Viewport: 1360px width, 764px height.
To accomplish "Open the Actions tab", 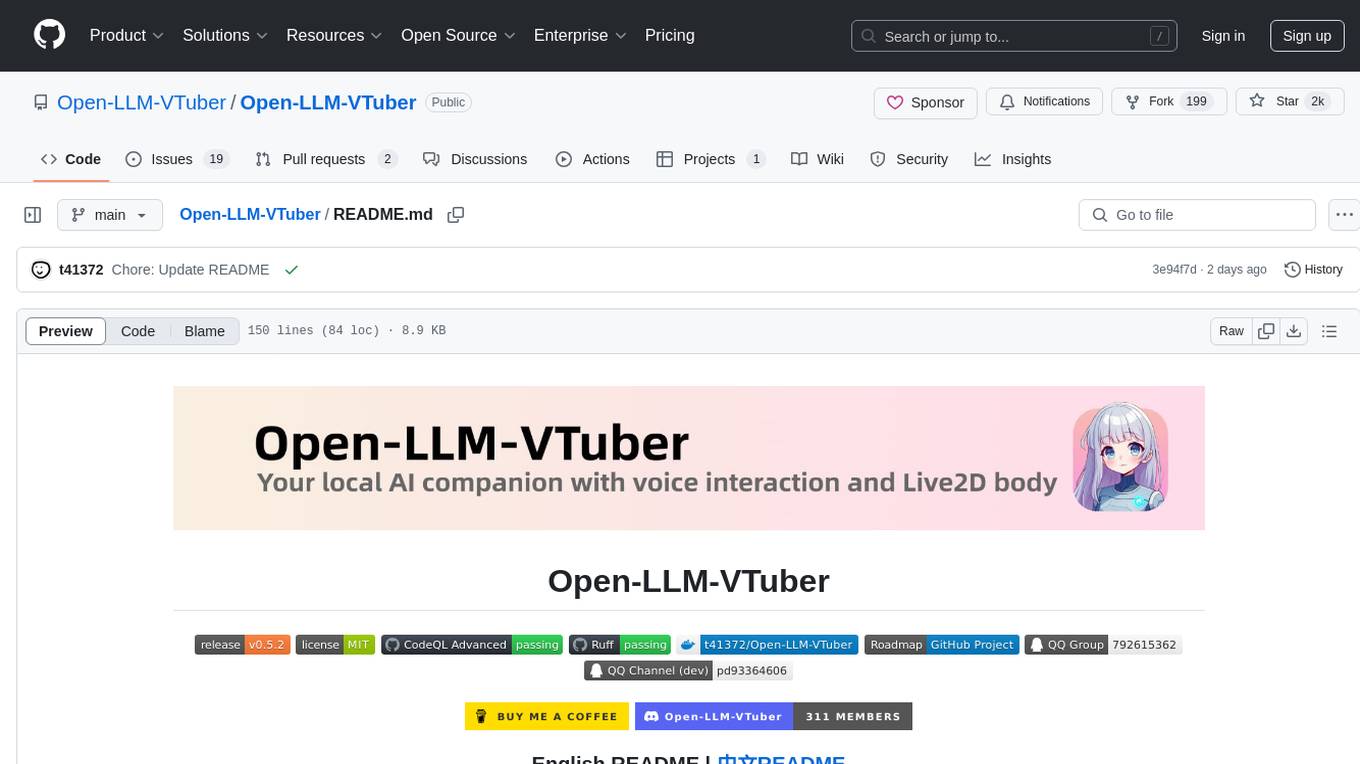I will click(593, 159).
